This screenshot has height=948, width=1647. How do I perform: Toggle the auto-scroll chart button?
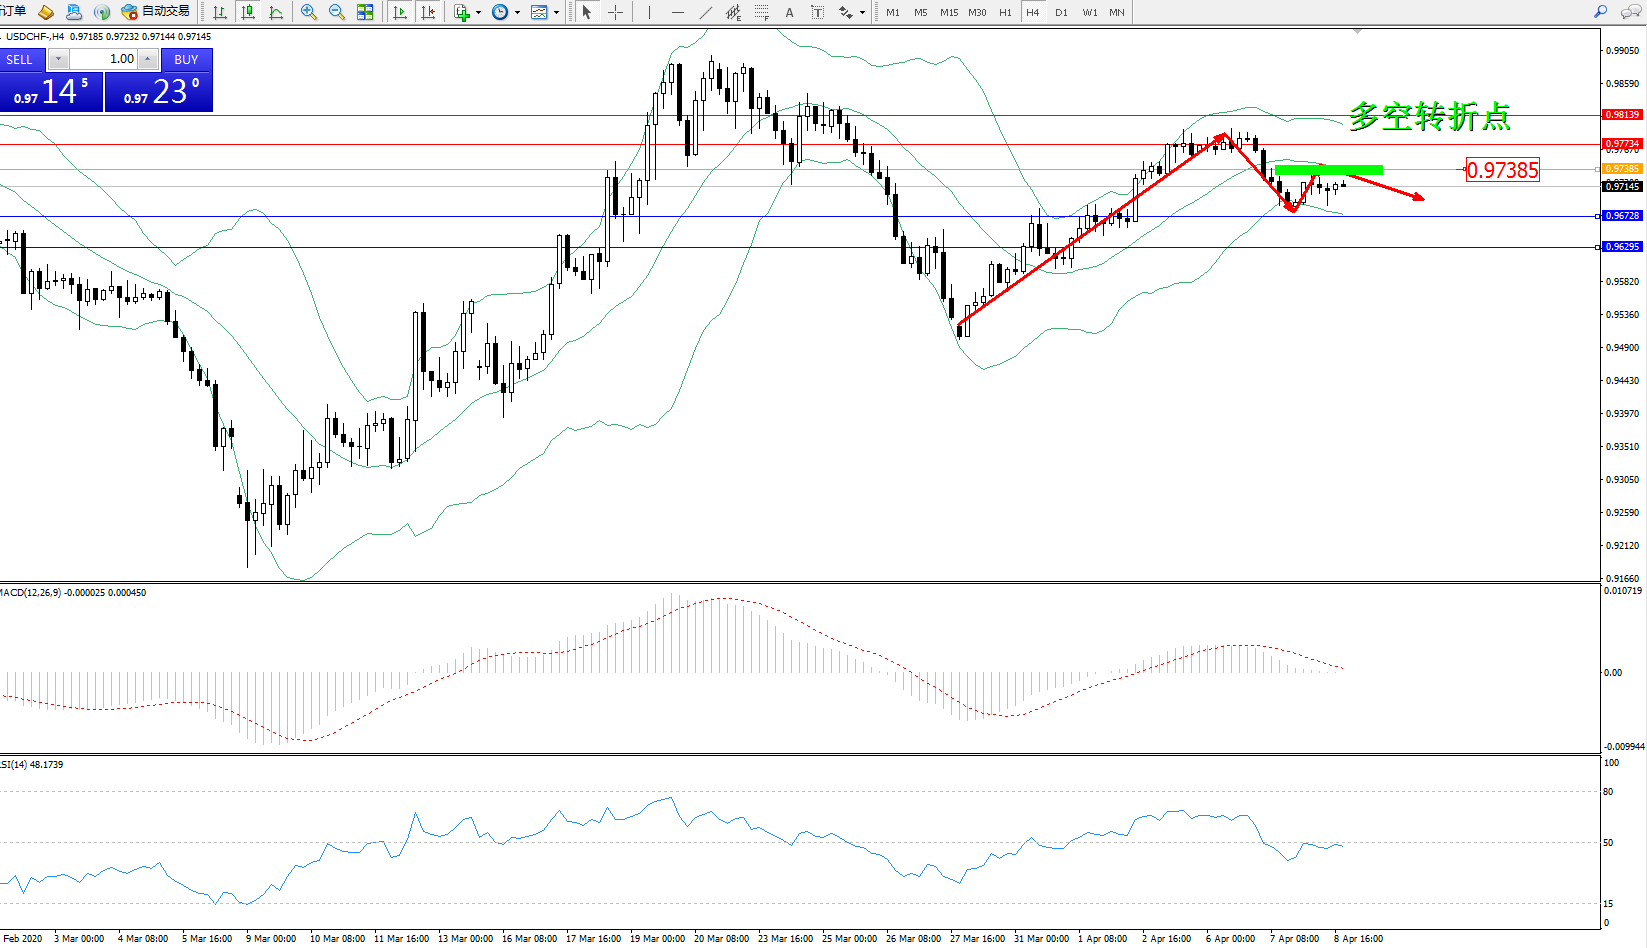coord(400,12)
